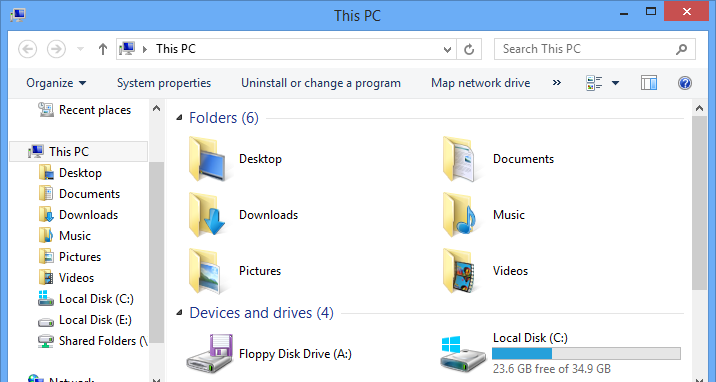Screen dimensions: 716x382
Task: Open the address bar history dropdown
Action: [x=448, y=49]
